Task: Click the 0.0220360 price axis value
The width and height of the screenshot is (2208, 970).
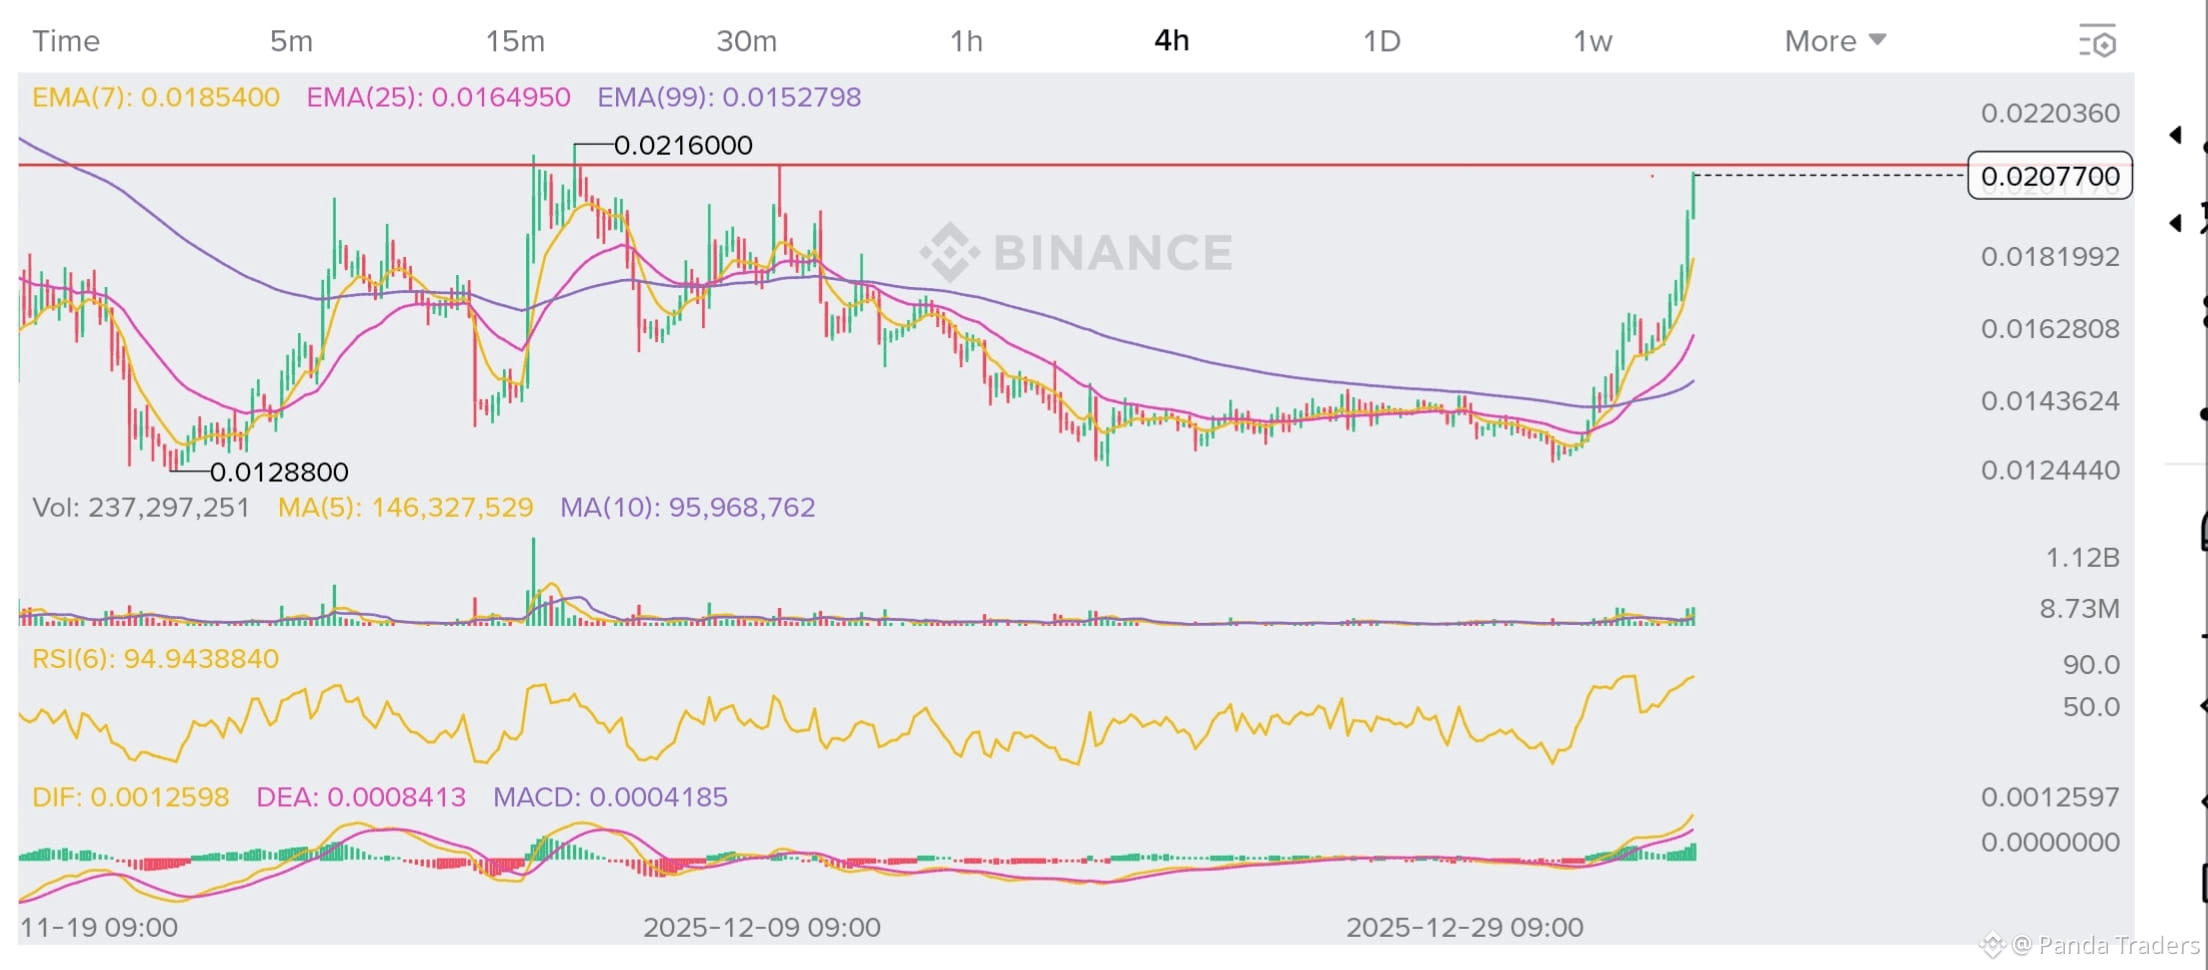Action: pos(2050,113)
